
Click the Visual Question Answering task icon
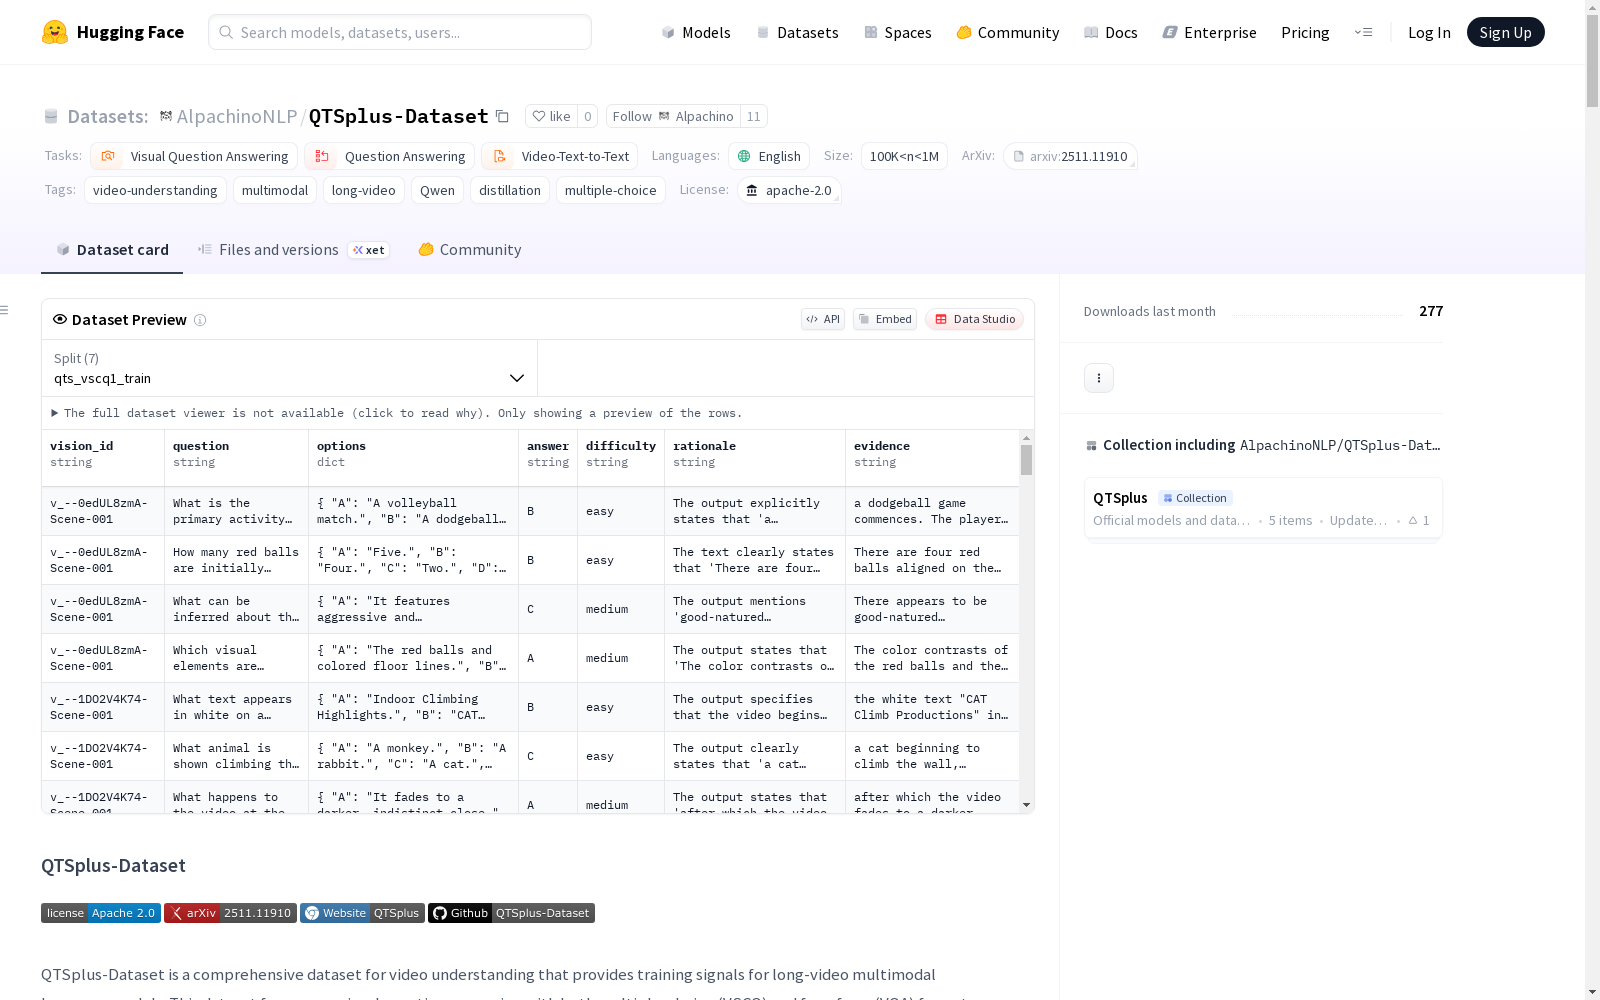[108, 156]
